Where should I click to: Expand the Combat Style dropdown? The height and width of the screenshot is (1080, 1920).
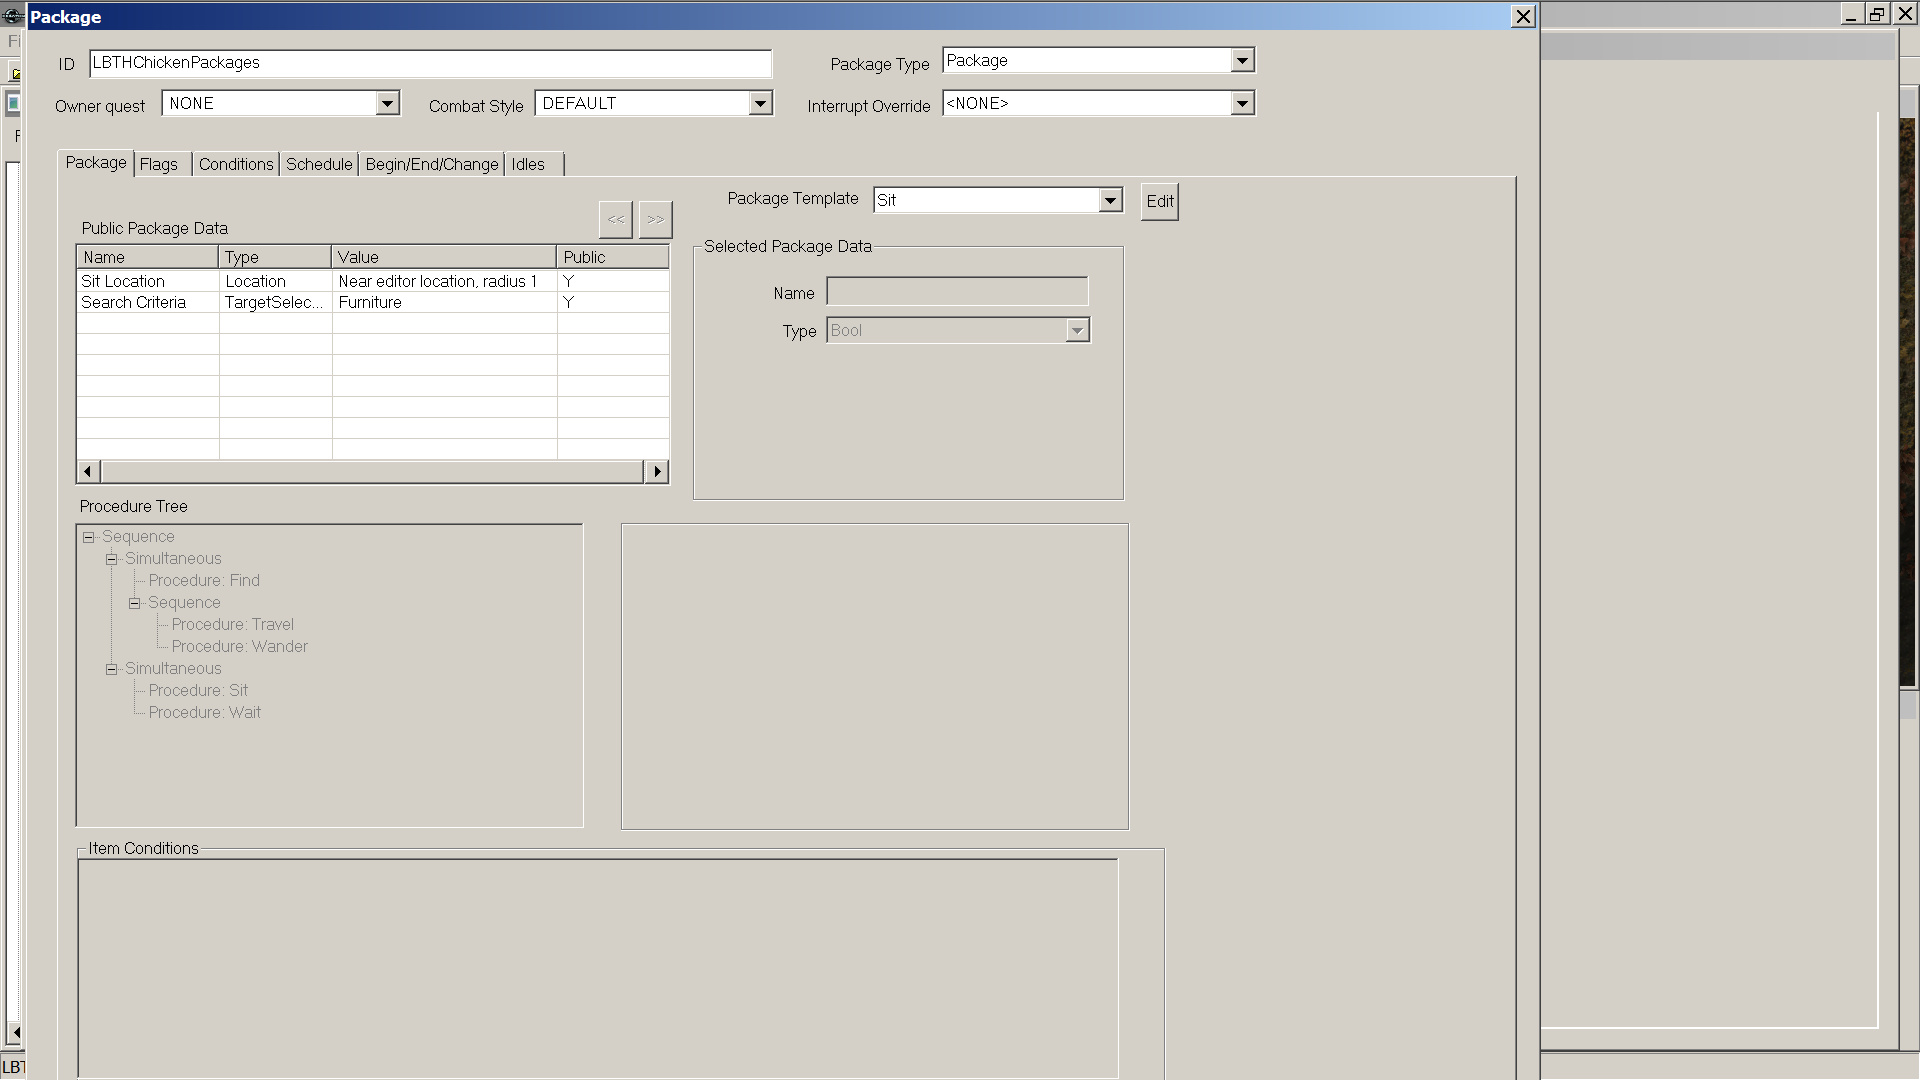pyautogui.click(x=760, y=103)
